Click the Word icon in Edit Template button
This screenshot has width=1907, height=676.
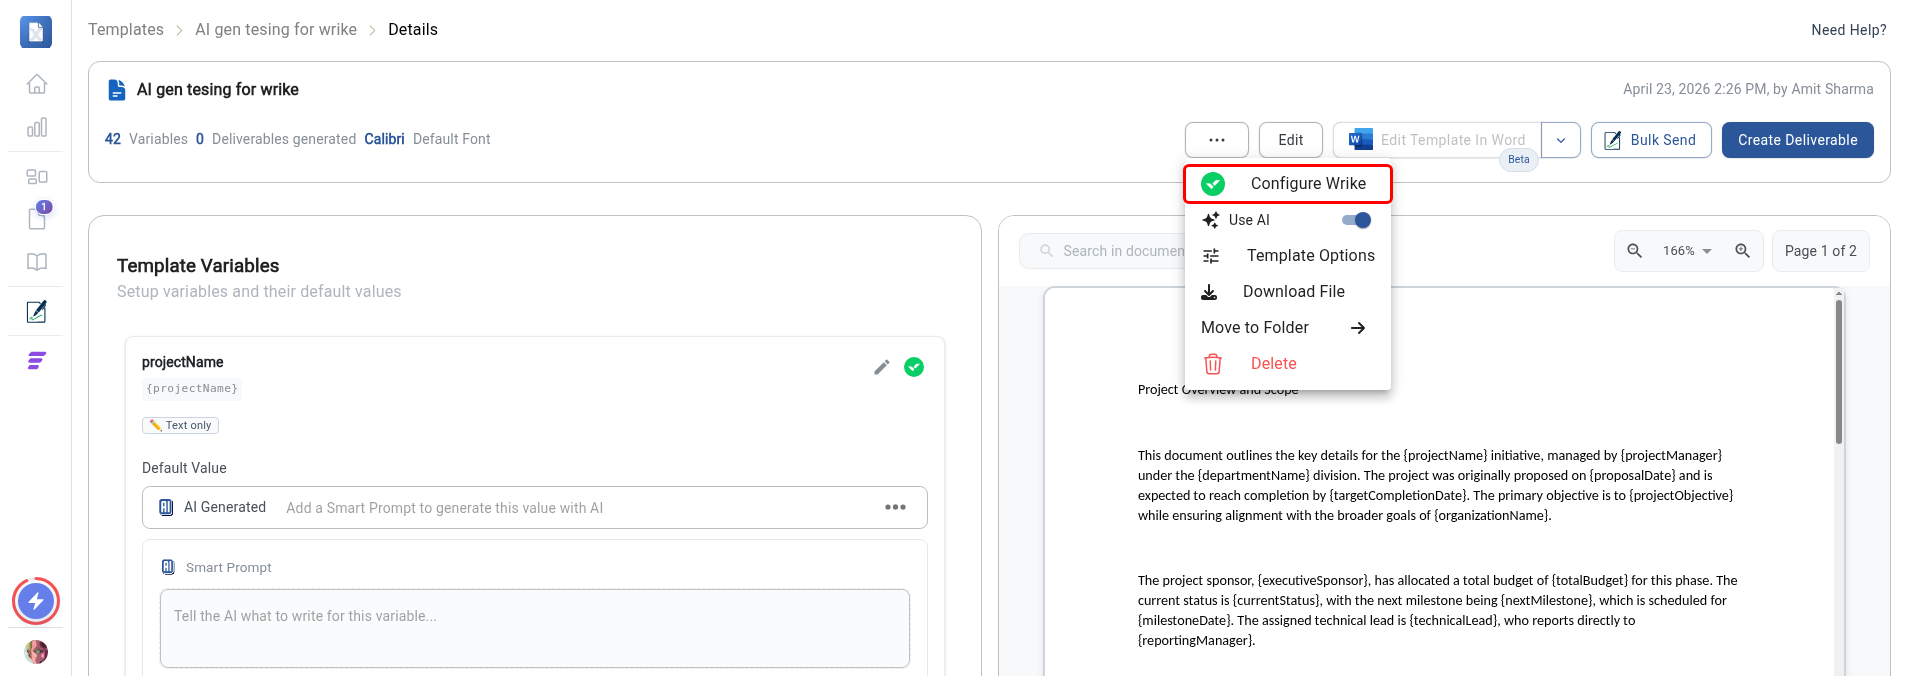(1360, 140)
